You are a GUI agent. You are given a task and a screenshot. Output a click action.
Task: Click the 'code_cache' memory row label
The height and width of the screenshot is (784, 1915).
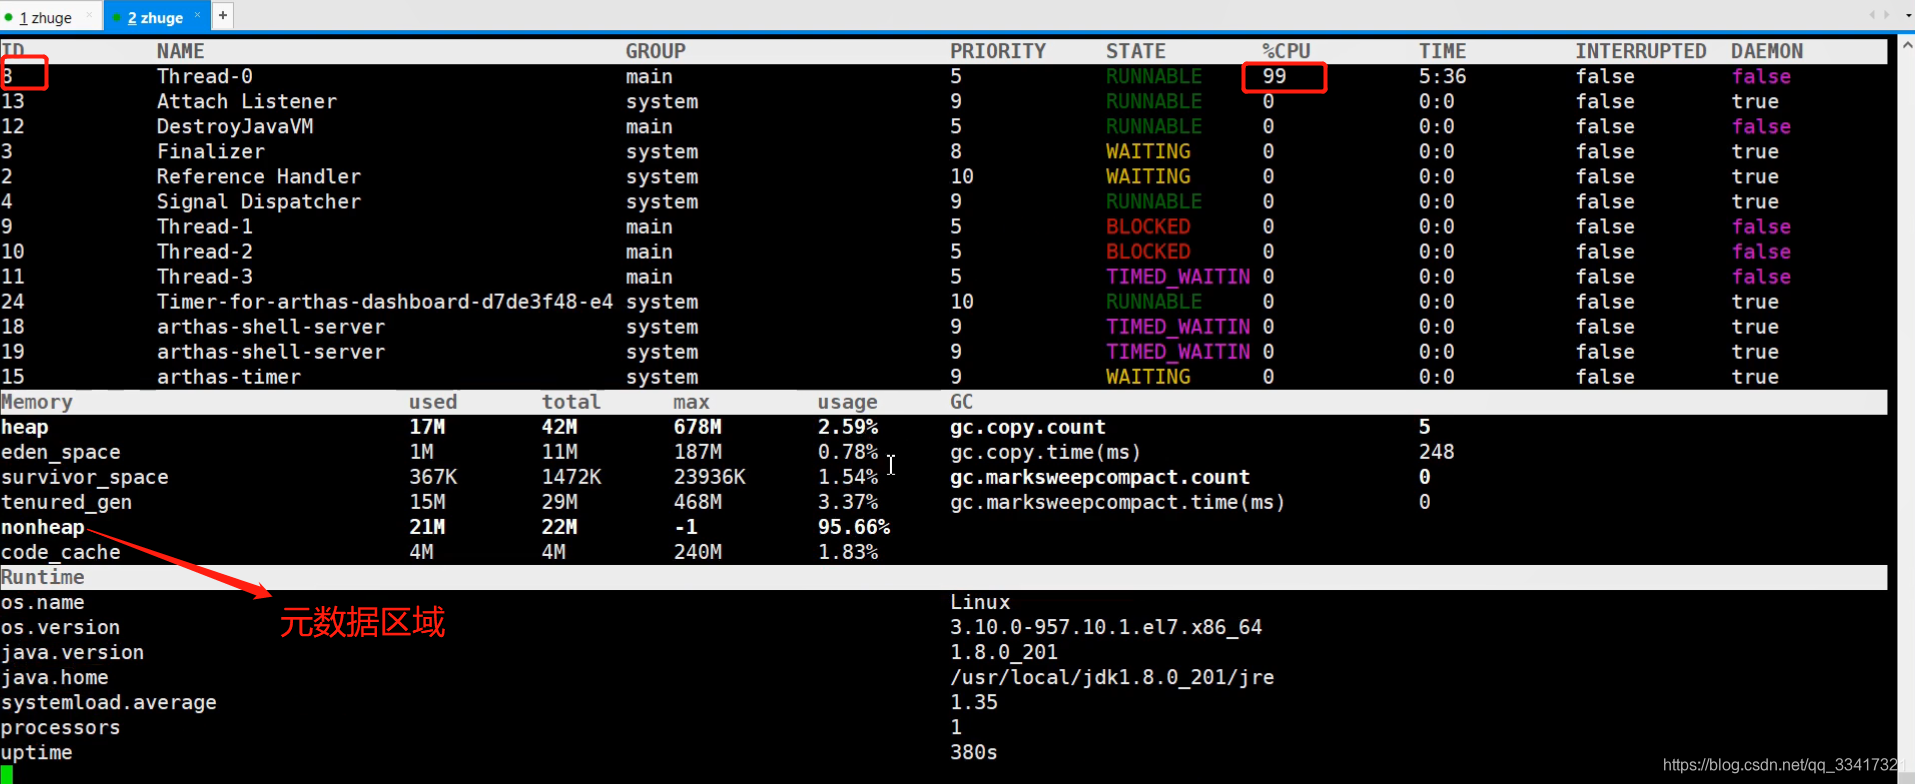click(x=60, y=552)
